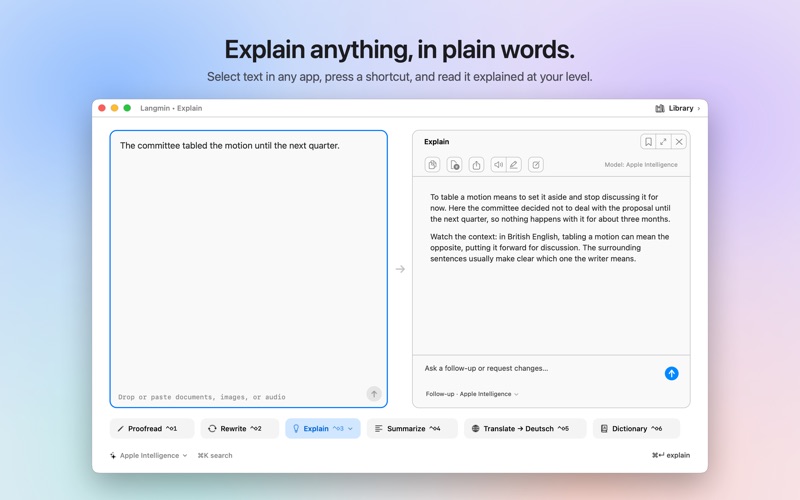Close the Explain result panel

[679, 142]
